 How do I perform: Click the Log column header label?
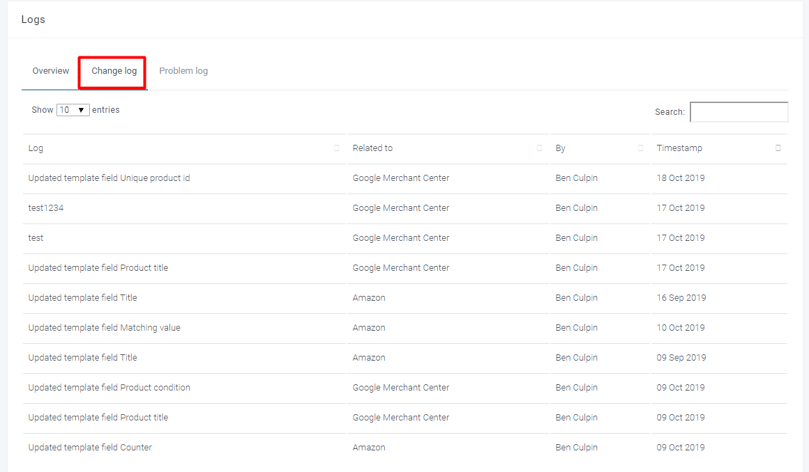click(36, 148)
